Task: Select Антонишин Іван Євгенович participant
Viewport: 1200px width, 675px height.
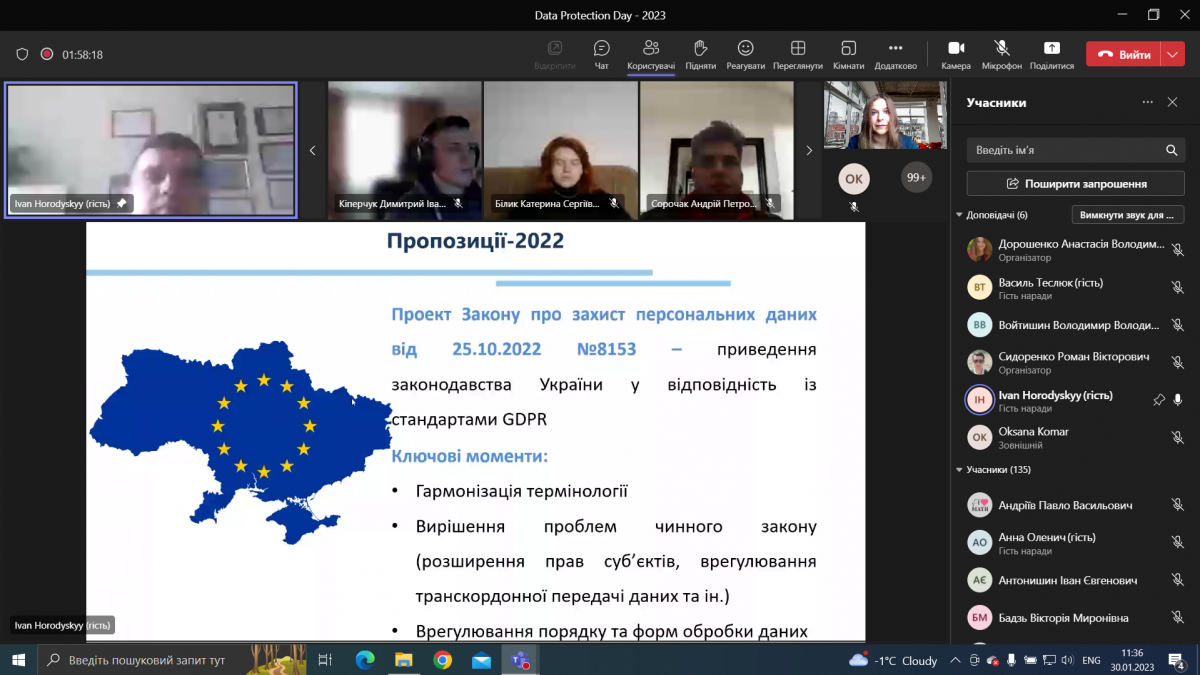Action: pyautogui.click(x=1076, y=580)
